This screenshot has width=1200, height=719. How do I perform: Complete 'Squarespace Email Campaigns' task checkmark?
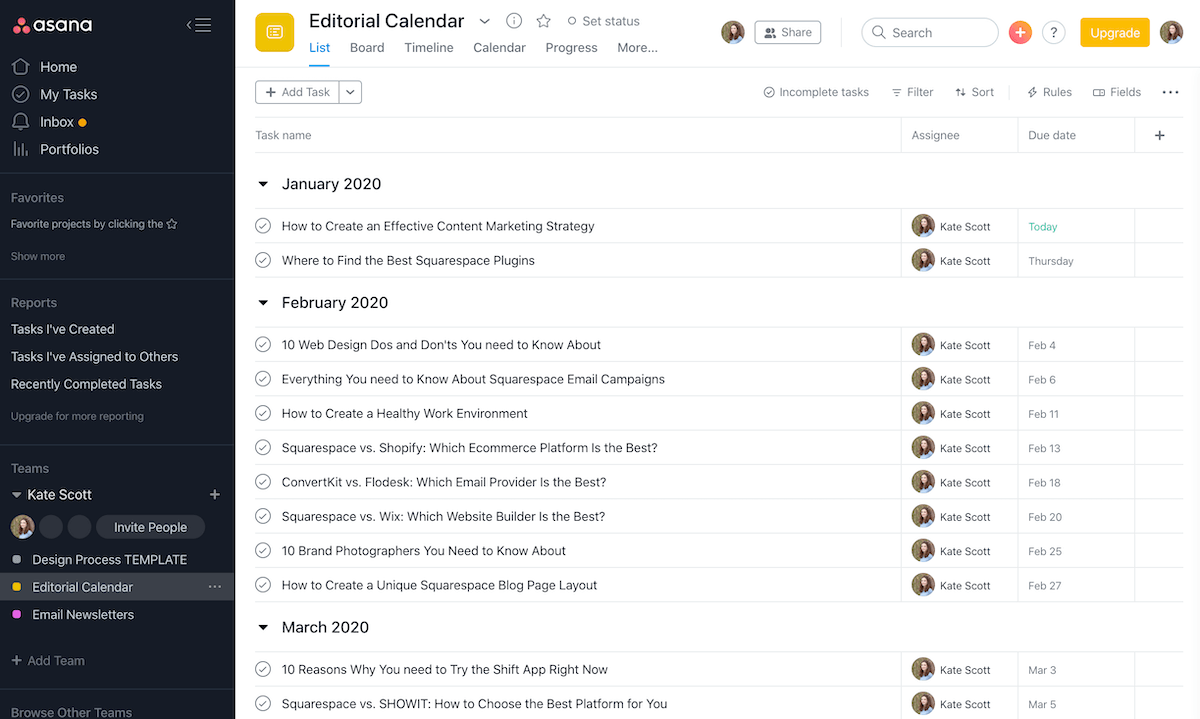pyautogui.click(x=263, y=379)
